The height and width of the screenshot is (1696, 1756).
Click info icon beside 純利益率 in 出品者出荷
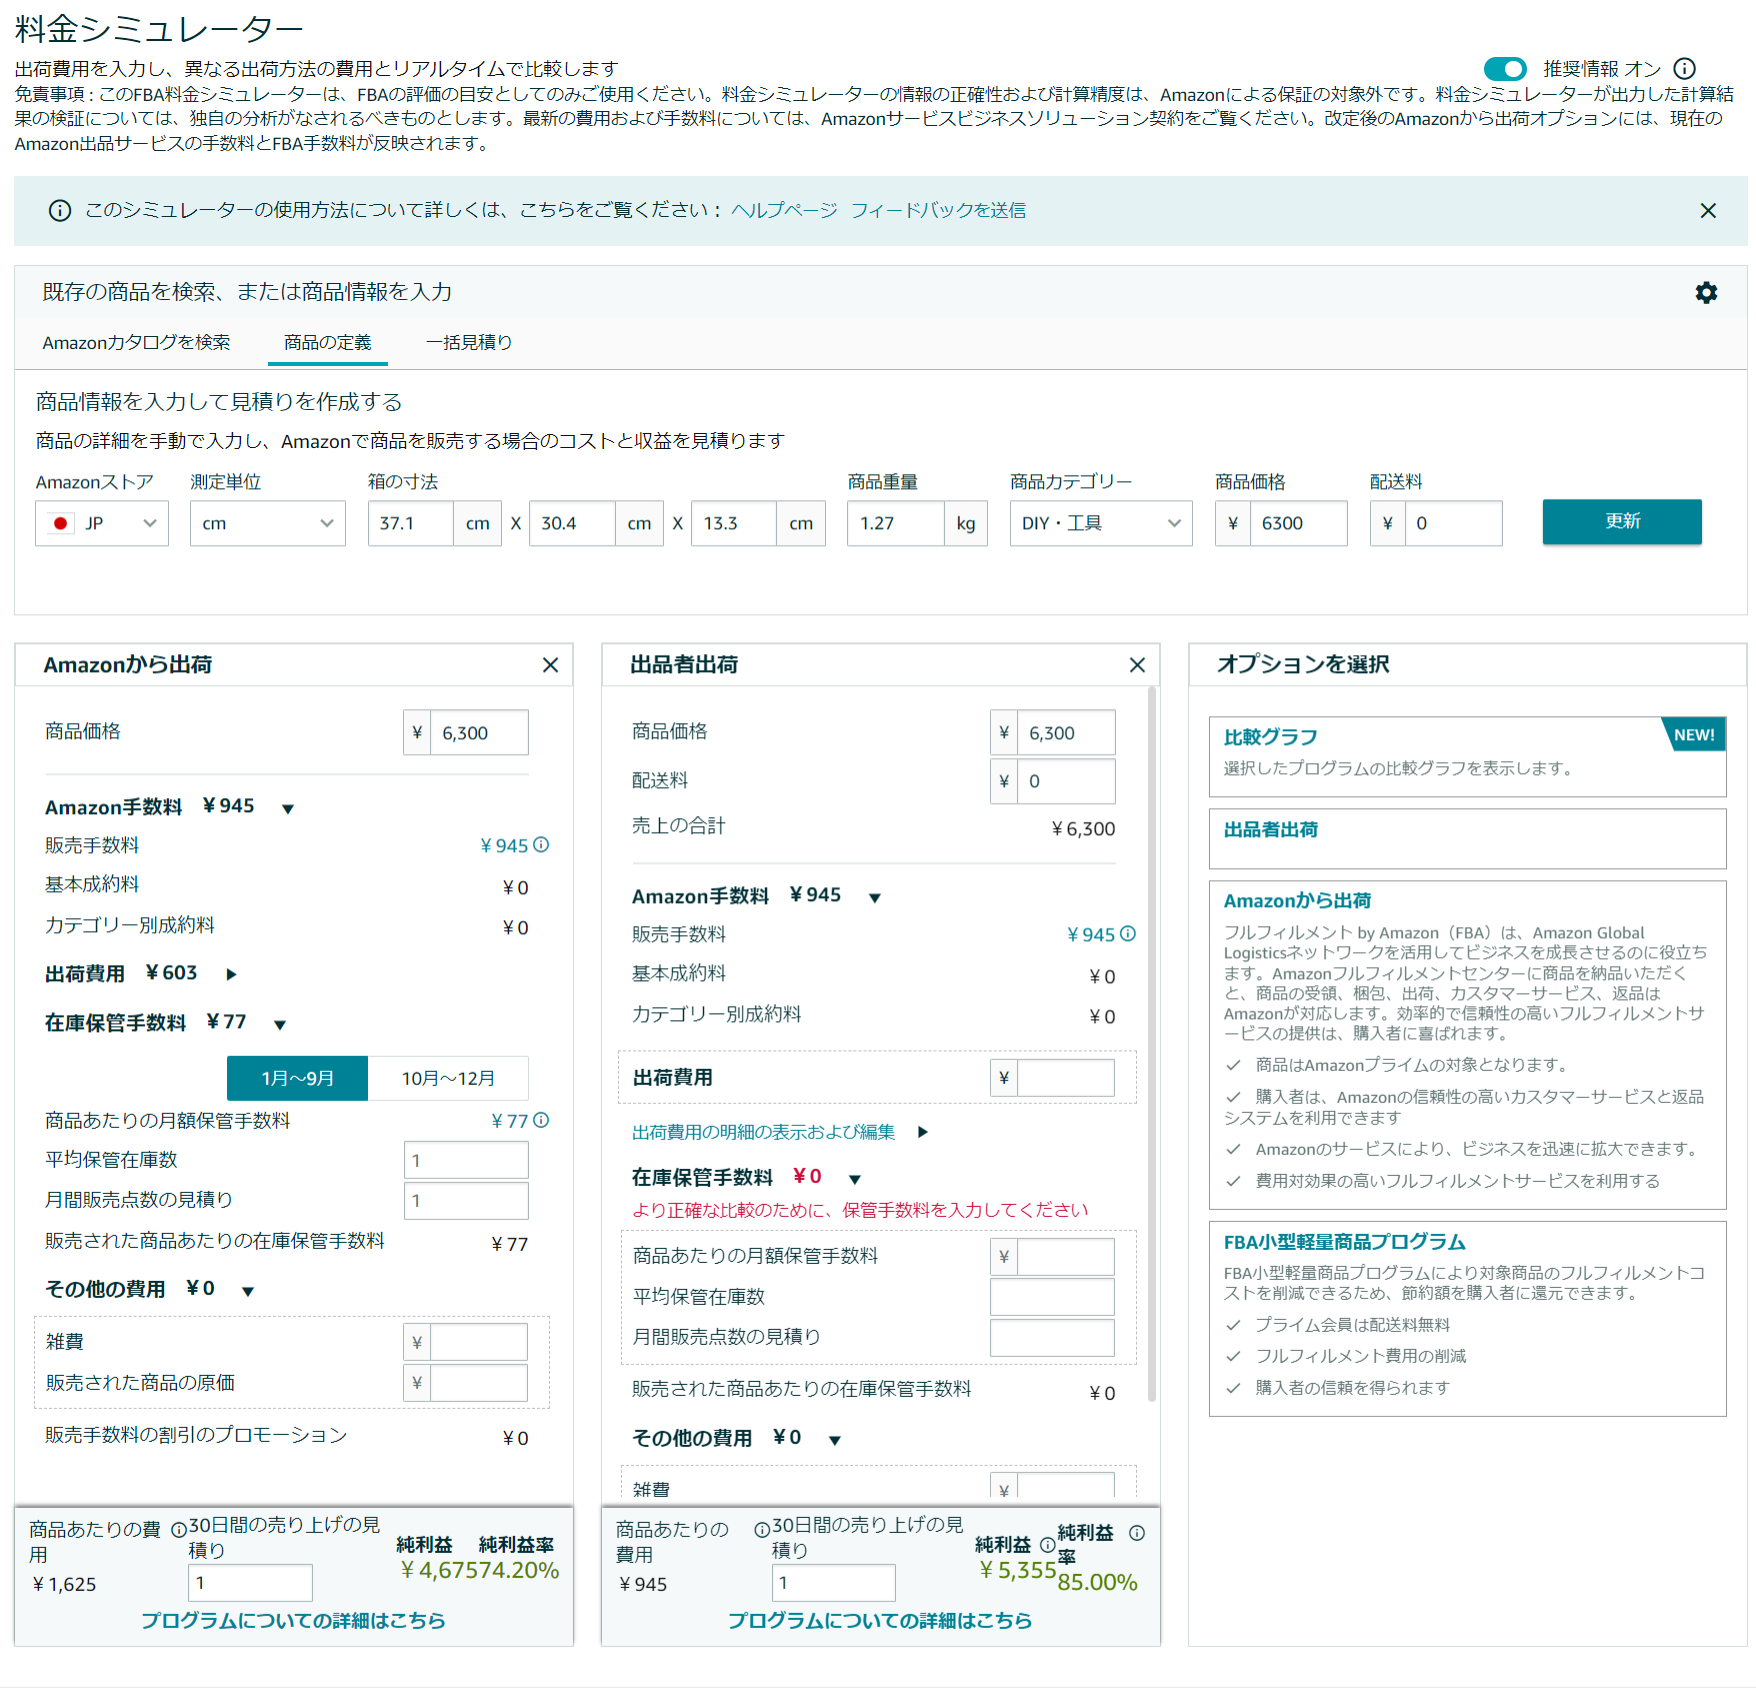point(1137,1533)
